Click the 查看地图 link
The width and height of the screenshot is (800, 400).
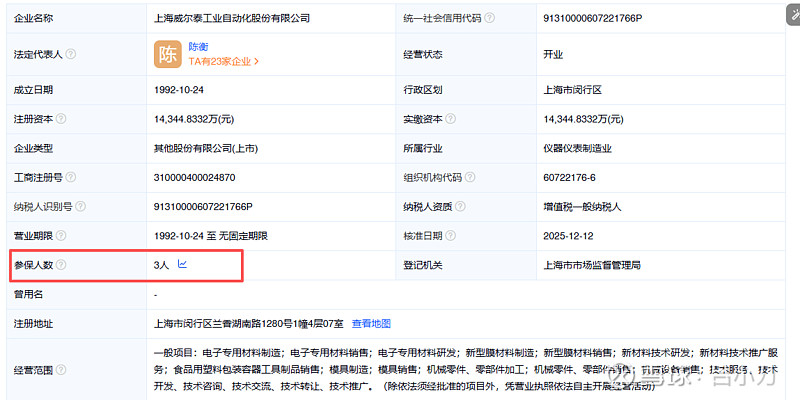[371, 323]
